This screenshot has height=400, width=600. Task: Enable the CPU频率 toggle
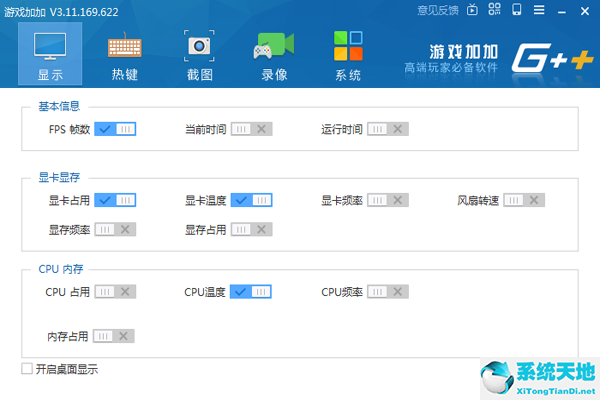388,292
